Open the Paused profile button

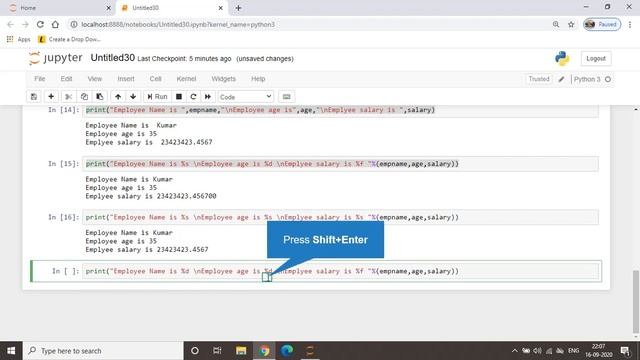602,24
